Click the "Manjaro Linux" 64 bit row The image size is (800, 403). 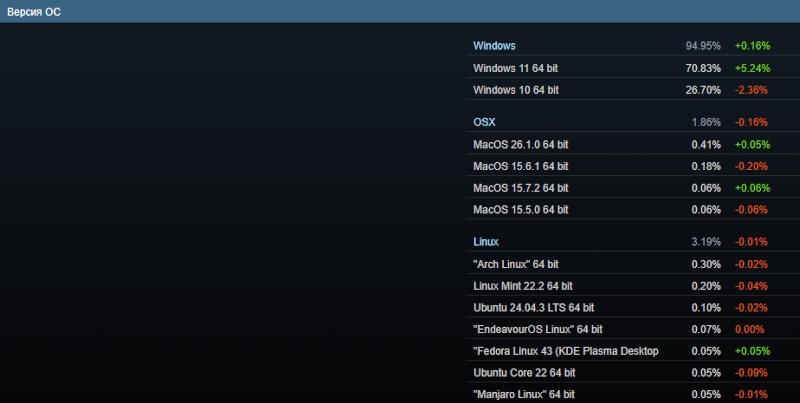tap(524, 395)
